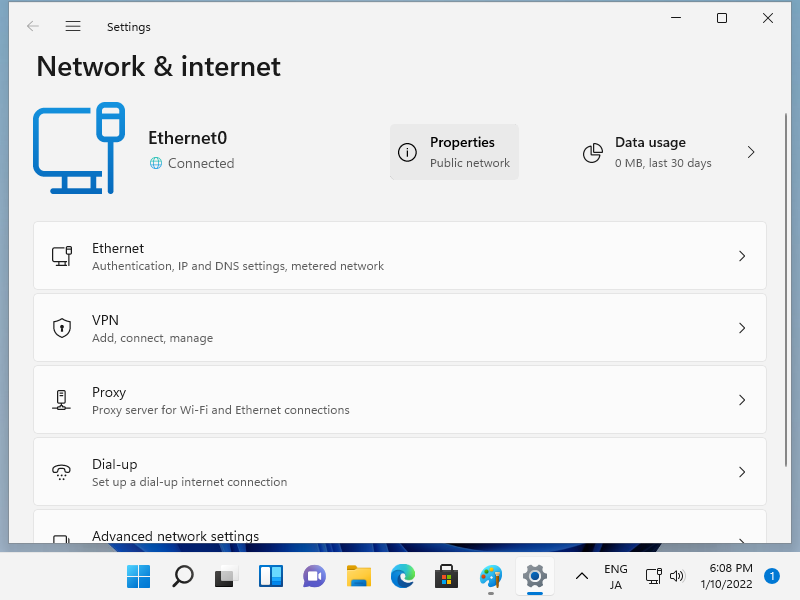
Task: Open Windows Start menu
Action: coord(138,576)
